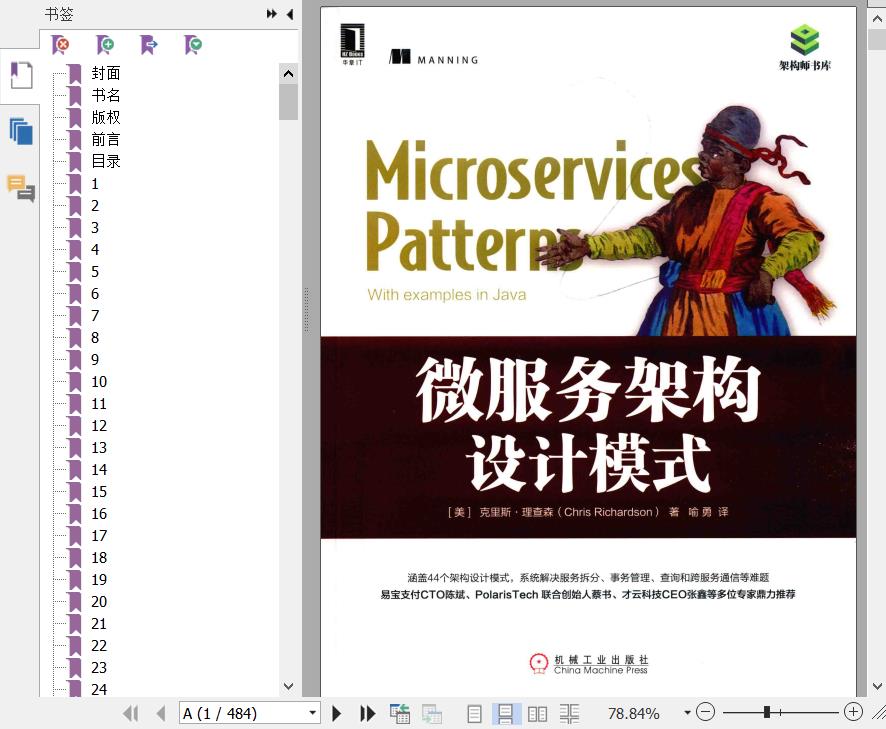886x729 pixels.
Task: Switch to two-page facing view
Action: [537, 714]
